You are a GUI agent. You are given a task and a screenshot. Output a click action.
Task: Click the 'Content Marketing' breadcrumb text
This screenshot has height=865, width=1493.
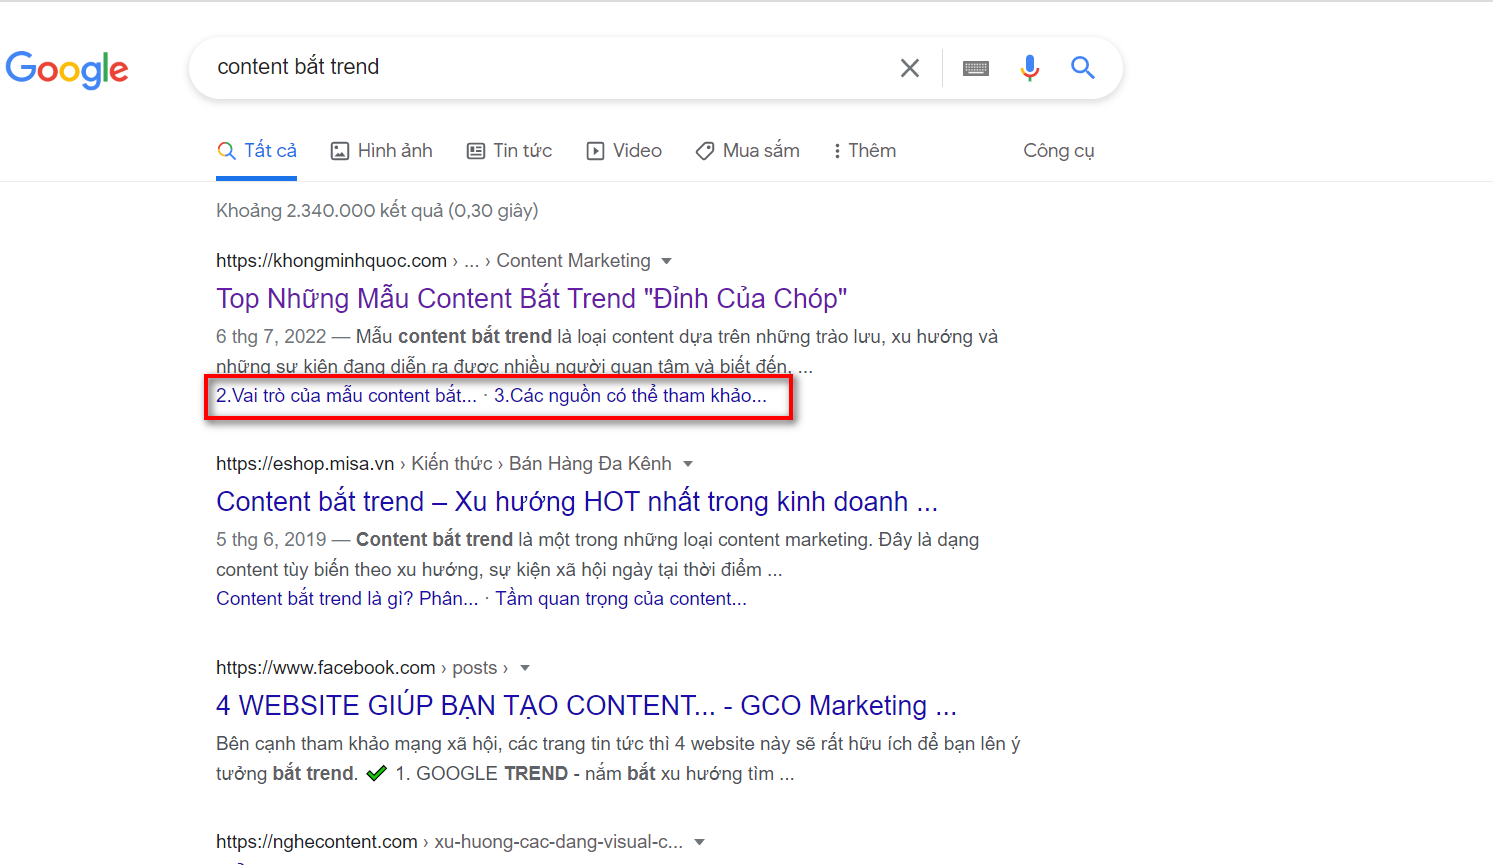[x=574, y=261]
